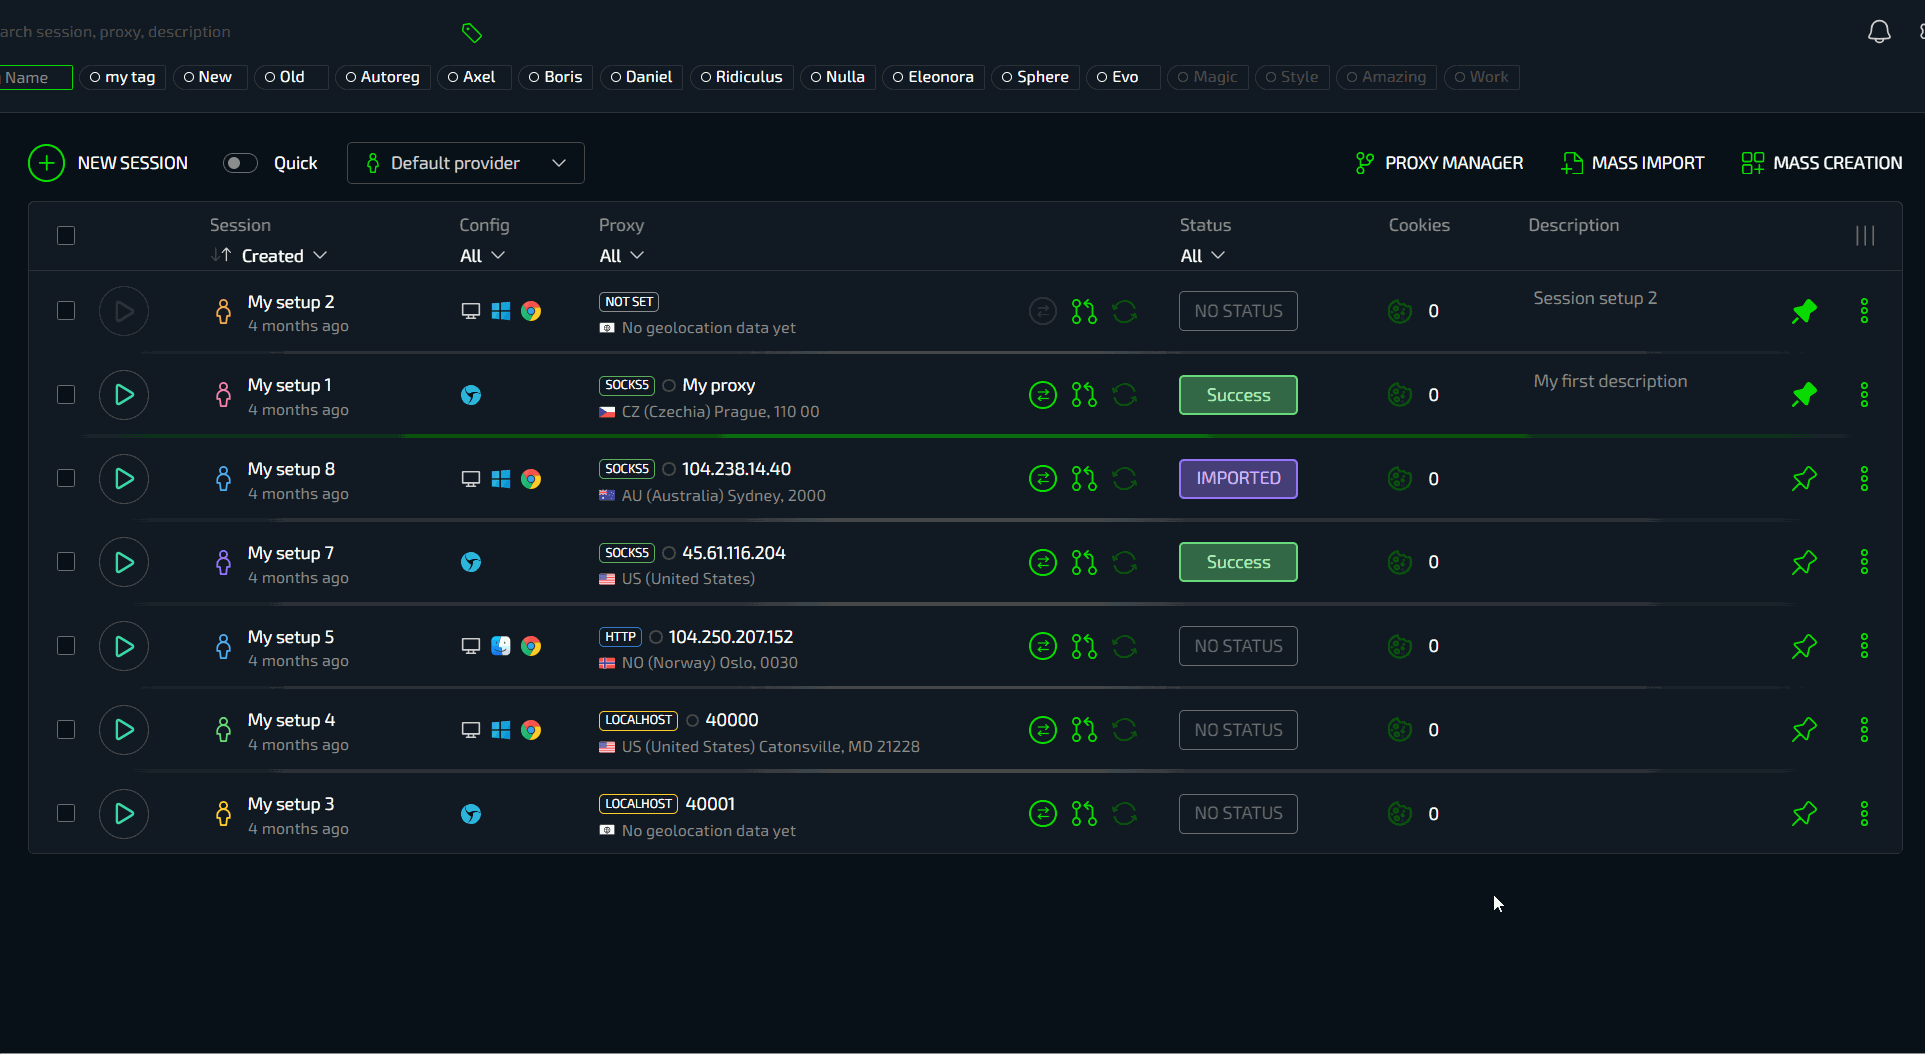The height and width of the screenshot is (1054, 1925).
Task: Open cookies icon for My setup 5
Action: [1399, 647]
